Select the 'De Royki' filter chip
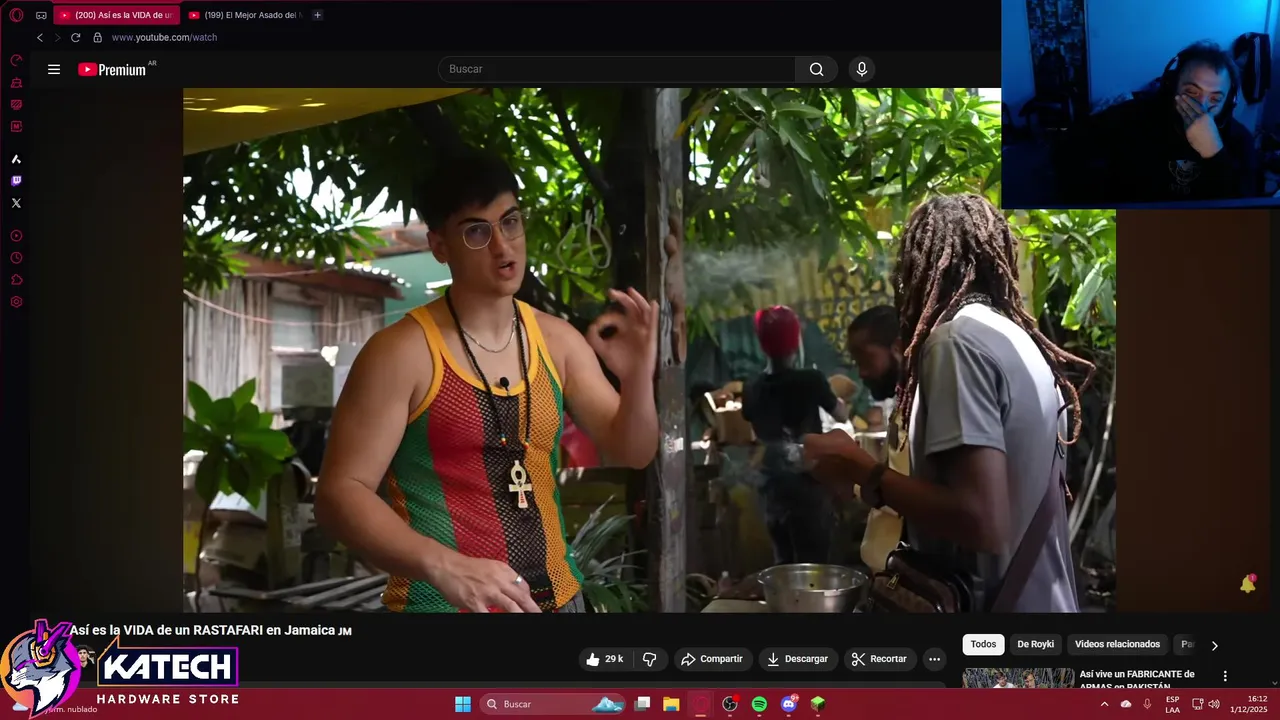The image size is (1280, 720). coord(1035,644)
